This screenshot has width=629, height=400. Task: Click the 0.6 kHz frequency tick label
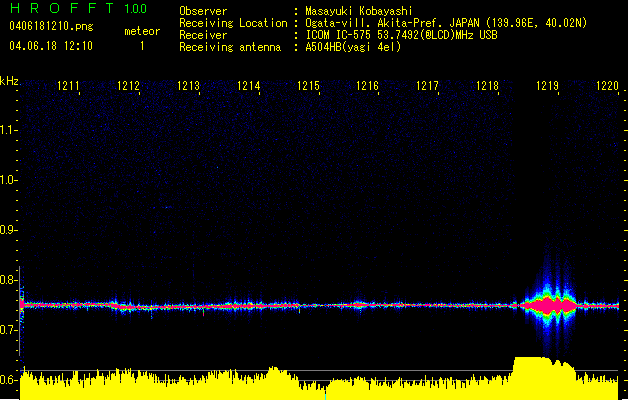[8, 380]
